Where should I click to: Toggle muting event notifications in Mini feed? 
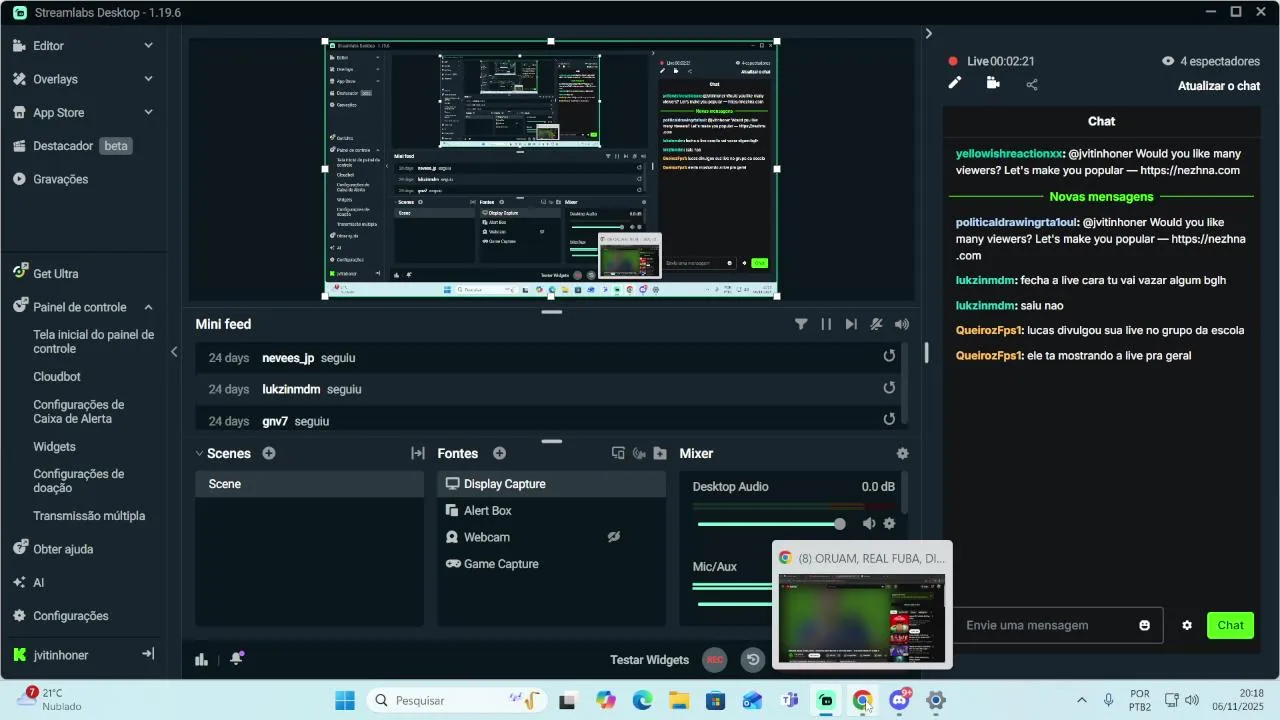[x=876, y=324]
